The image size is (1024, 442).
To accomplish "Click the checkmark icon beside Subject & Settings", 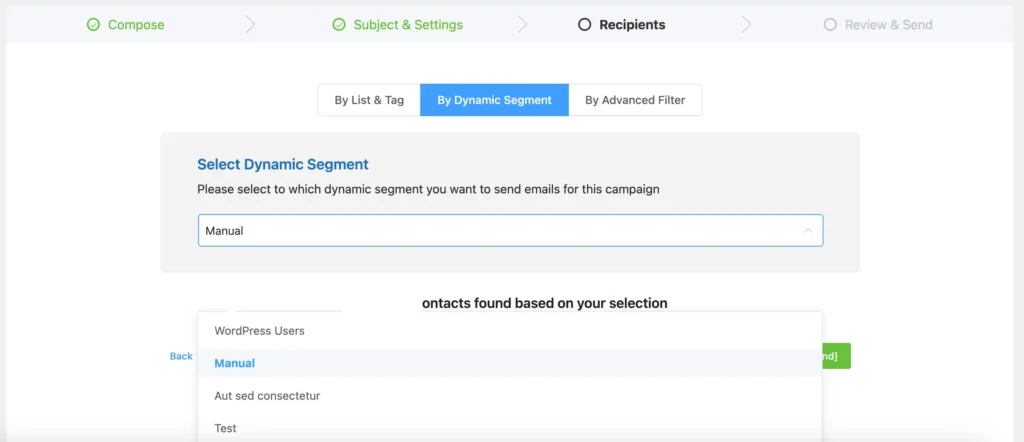I will [339, 25].
